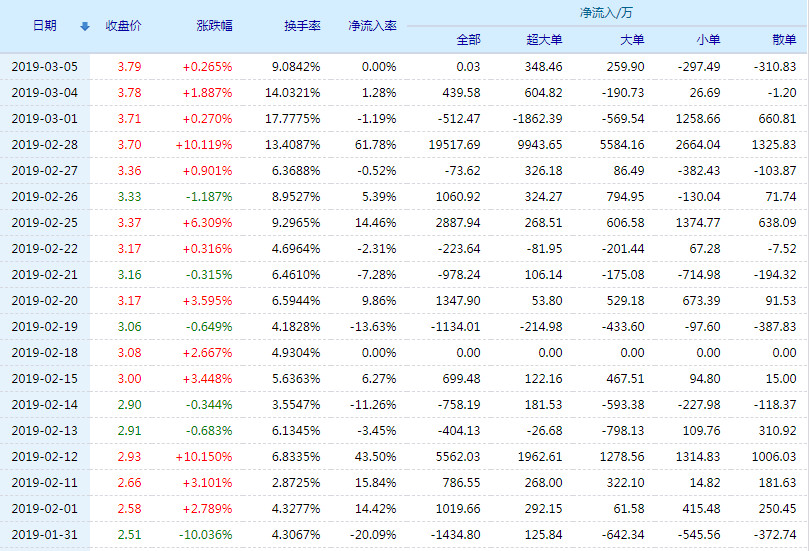The width and height of the screenshot is (812, 551).
Task: Click closing price 2.51
Action: point(129,534)
